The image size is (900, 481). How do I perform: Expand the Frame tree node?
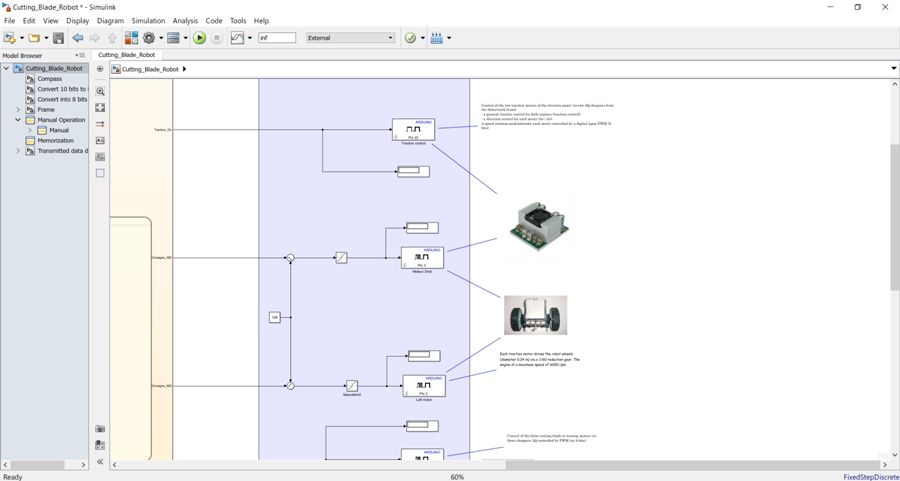(x=18, y=110)
